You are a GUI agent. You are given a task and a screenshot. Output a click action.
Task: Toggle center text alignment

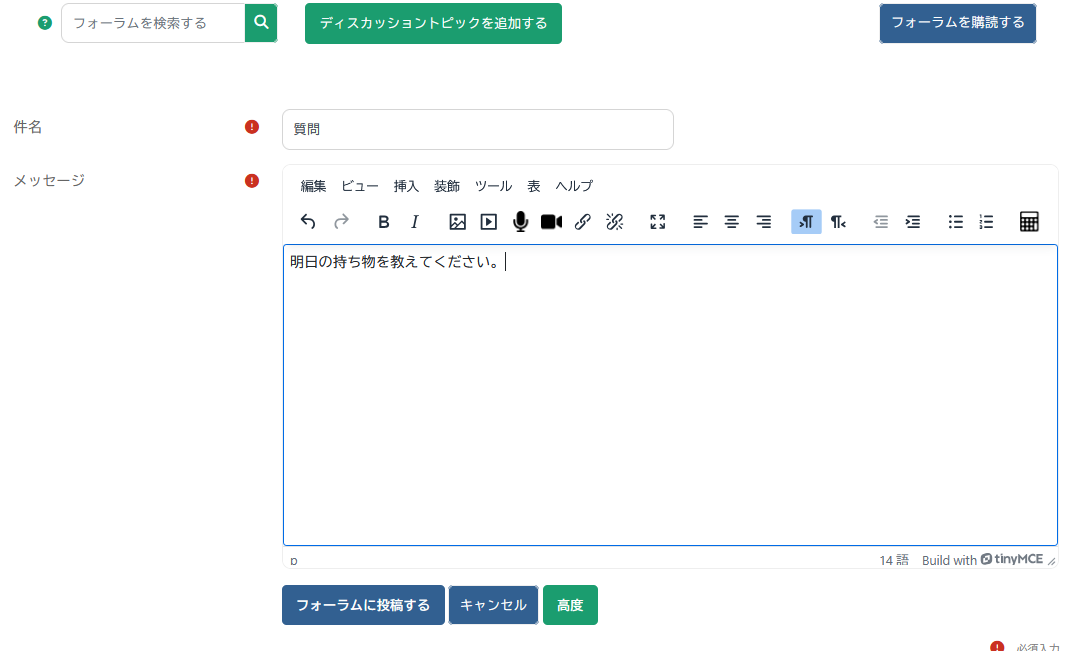pos(731,221)
